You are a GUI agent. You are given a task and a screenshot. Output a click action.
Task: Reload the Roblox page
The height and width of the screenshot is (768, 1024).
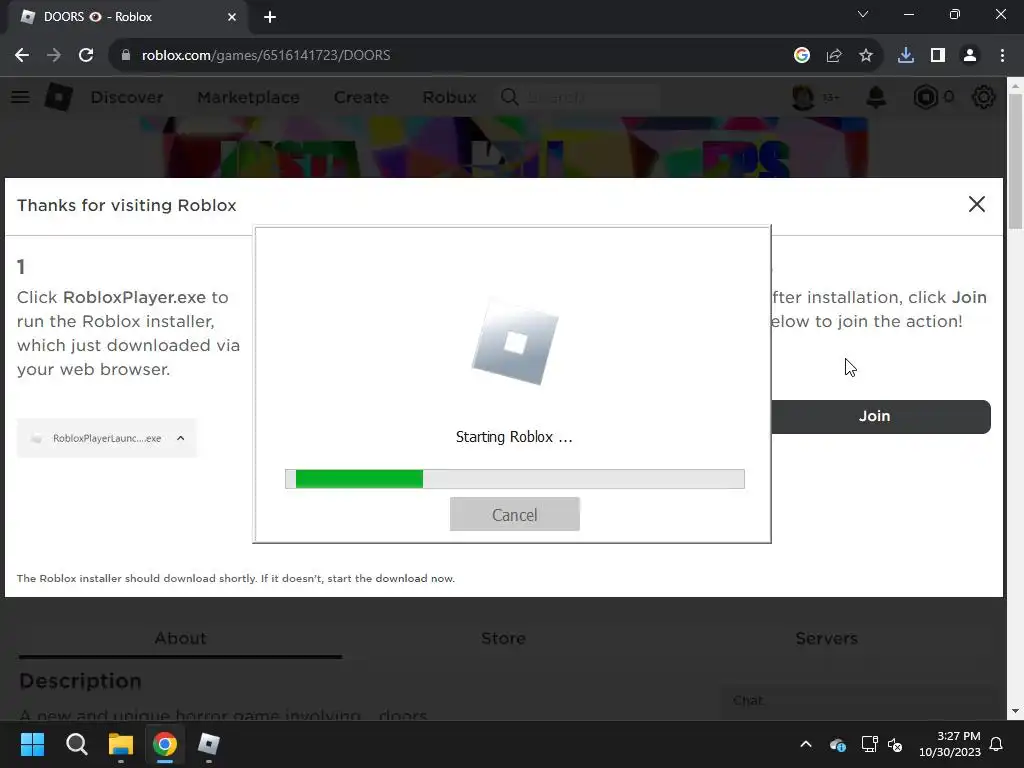point(86,56)
